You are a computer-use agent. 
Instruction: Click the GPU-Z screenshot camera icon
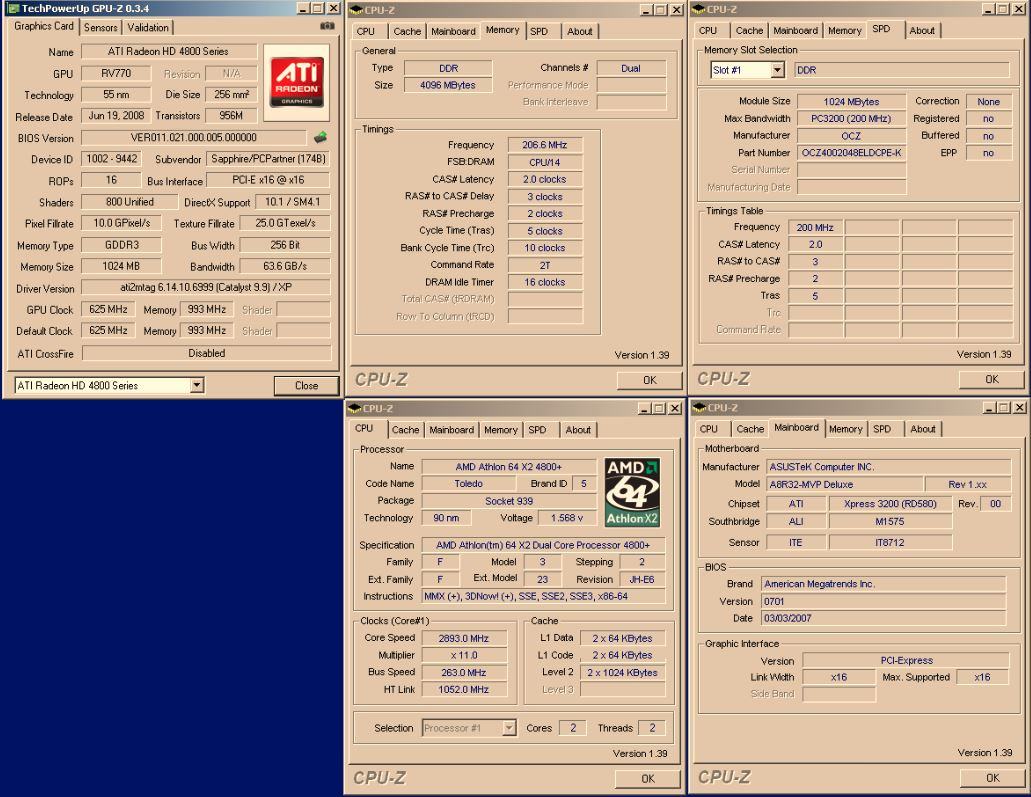pyautogui.click(x=327, y=26)
